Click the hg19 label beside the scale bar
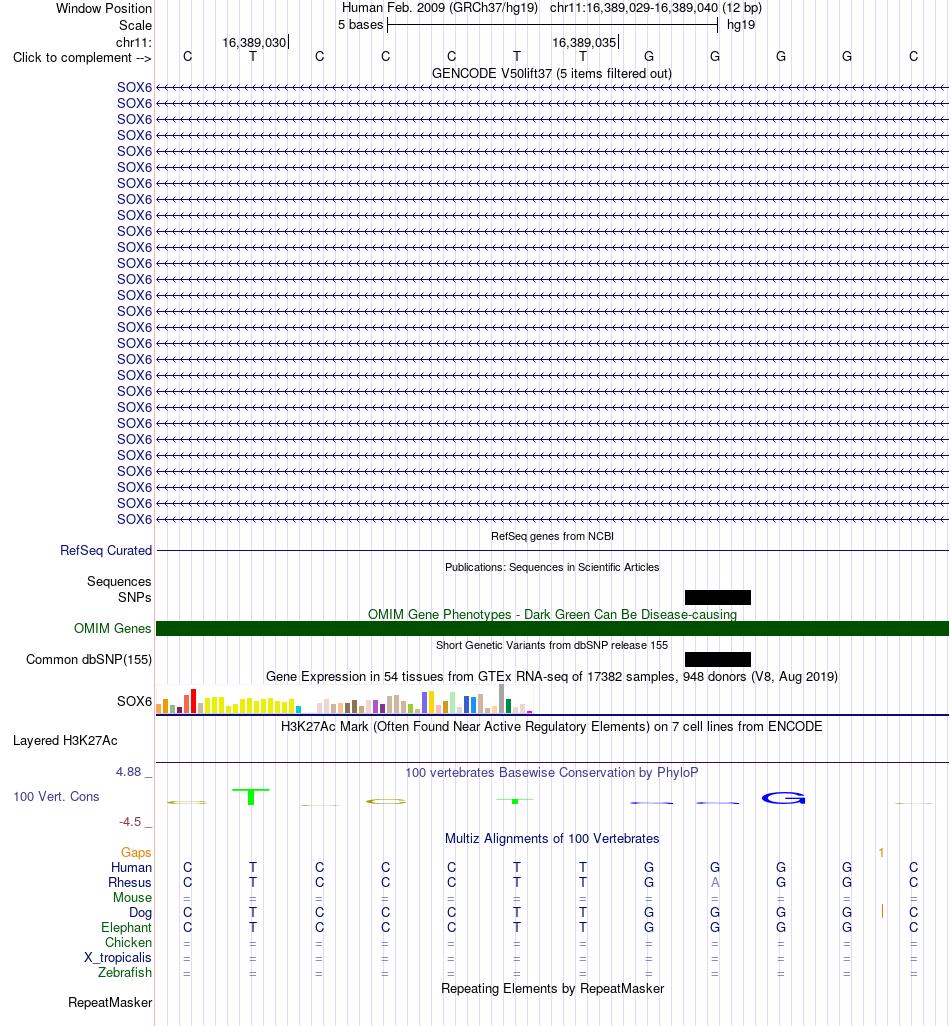This screenshot has width=950, height=1026. 741,25
